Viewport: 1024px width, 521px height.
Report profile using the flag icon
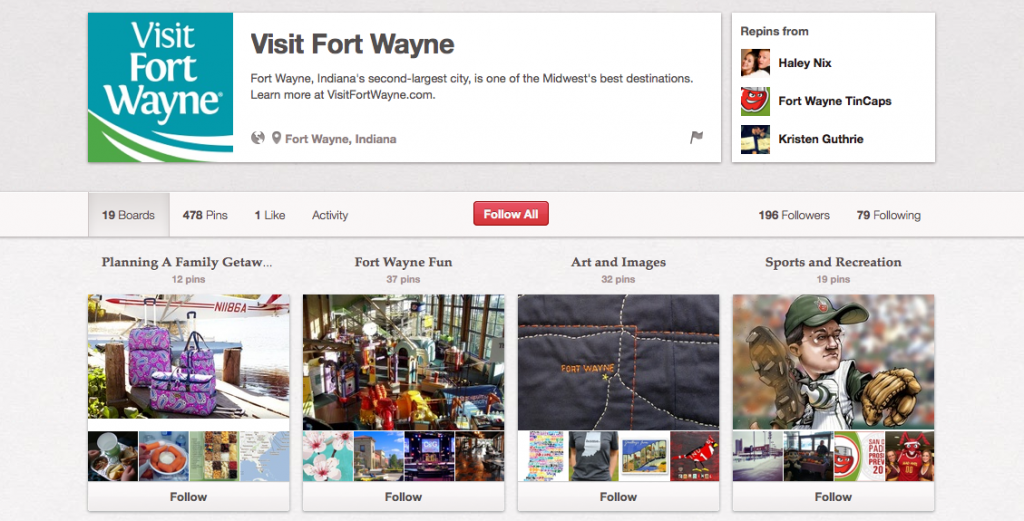[697, 137]
